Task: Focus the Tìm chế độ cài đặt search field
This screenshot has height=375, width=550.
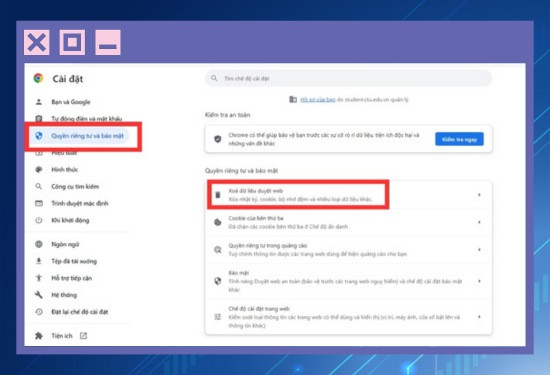Action: (x=348, y=78)
